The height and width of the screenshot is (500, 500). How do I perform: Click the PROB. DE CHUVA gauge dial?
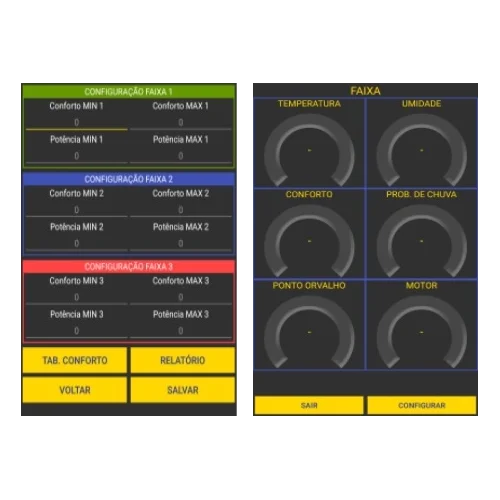point(422,241)
